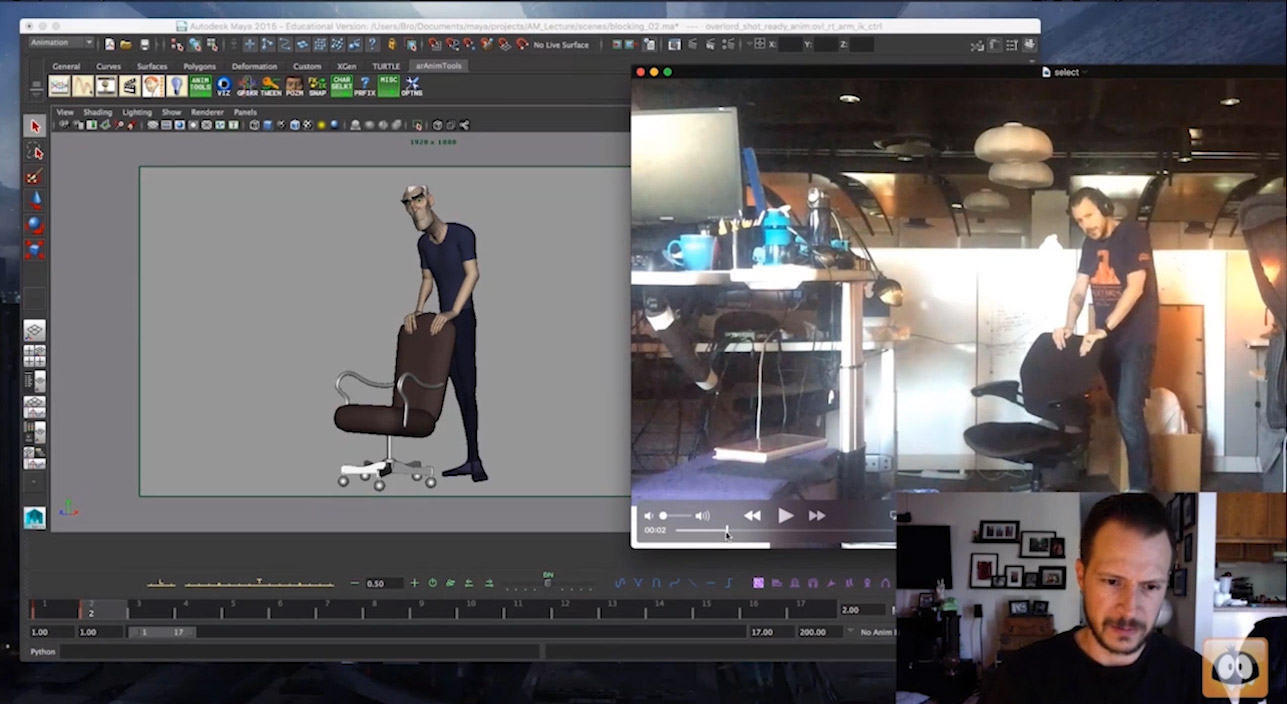Toggle the help question-mark icon in status line

[x=372, y=44]
